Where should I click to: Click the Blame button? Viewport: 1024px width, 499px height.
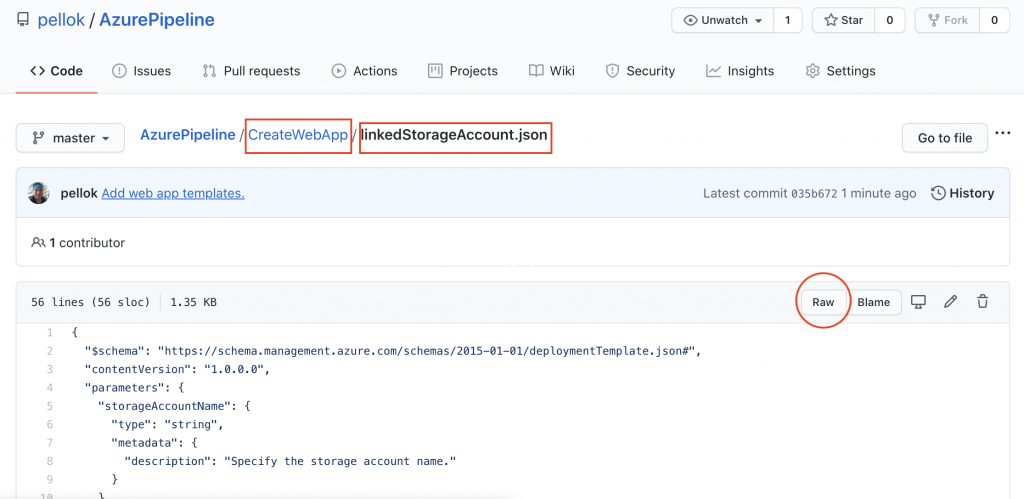click(x=873, y=302)
